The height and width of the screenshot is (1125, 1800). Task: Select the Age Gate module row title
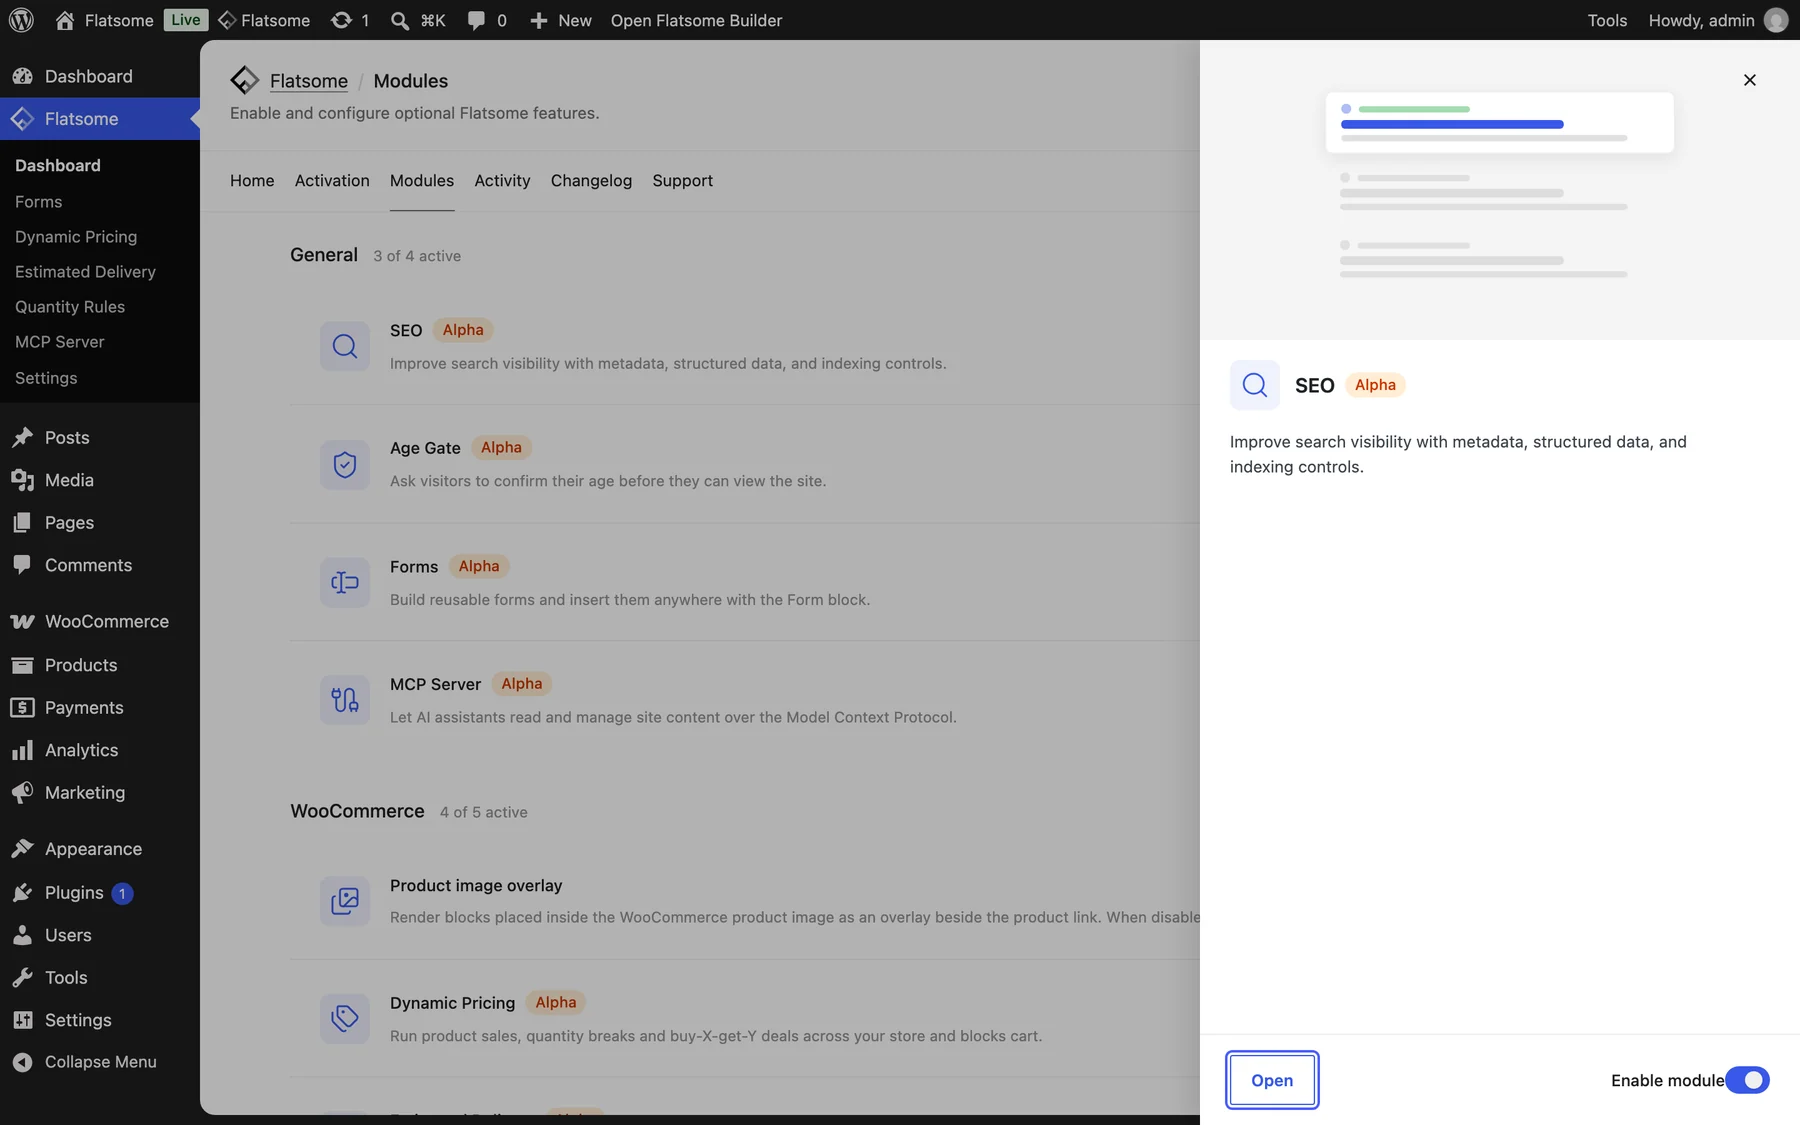point(425,448)
